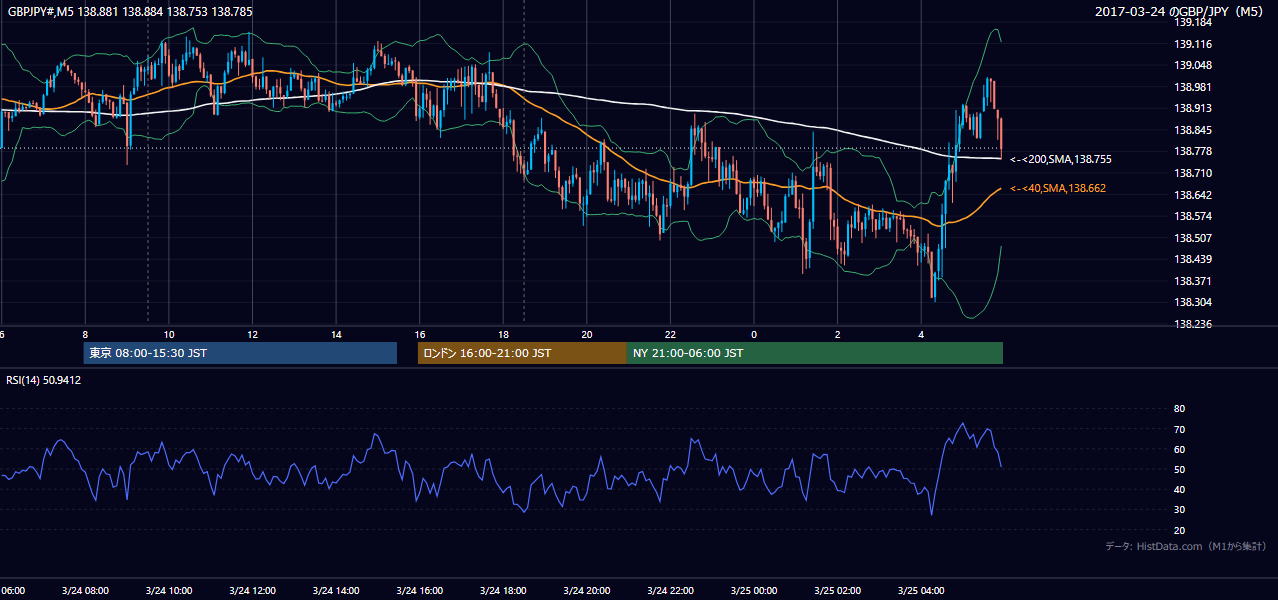Image resolution: width=1278 pixels, height=600 pixels.
Task: Click the 3/25 02:00 time axis label
Action: pos(837,591)
